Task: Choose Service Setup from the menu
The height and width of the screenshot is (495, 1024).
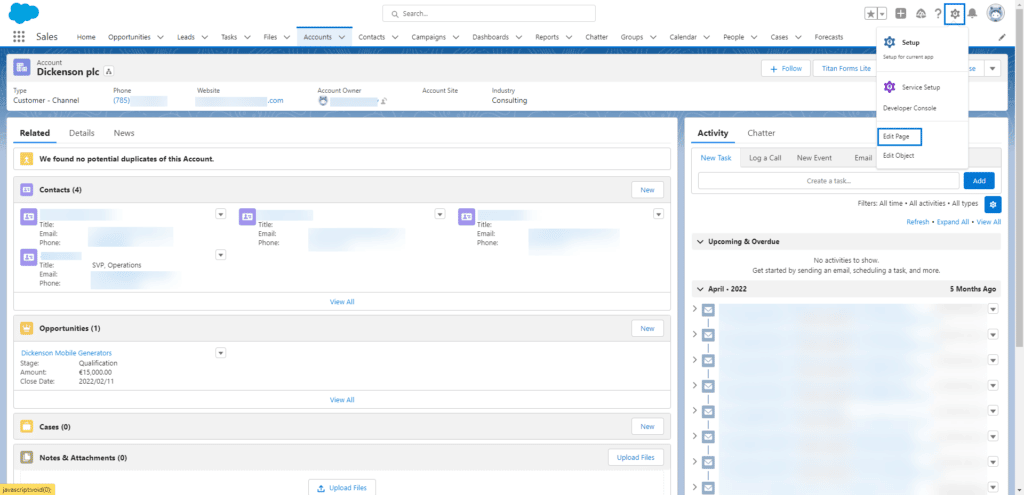Action: point(921,87)
